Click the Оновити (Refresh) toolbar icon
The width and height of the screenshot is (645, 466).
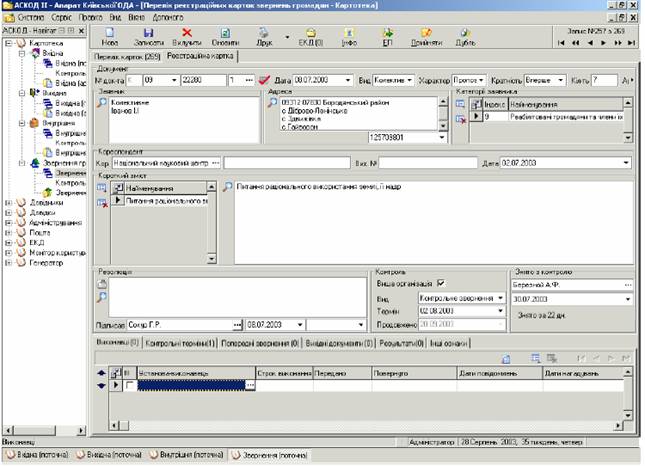[x=225, y=37]
